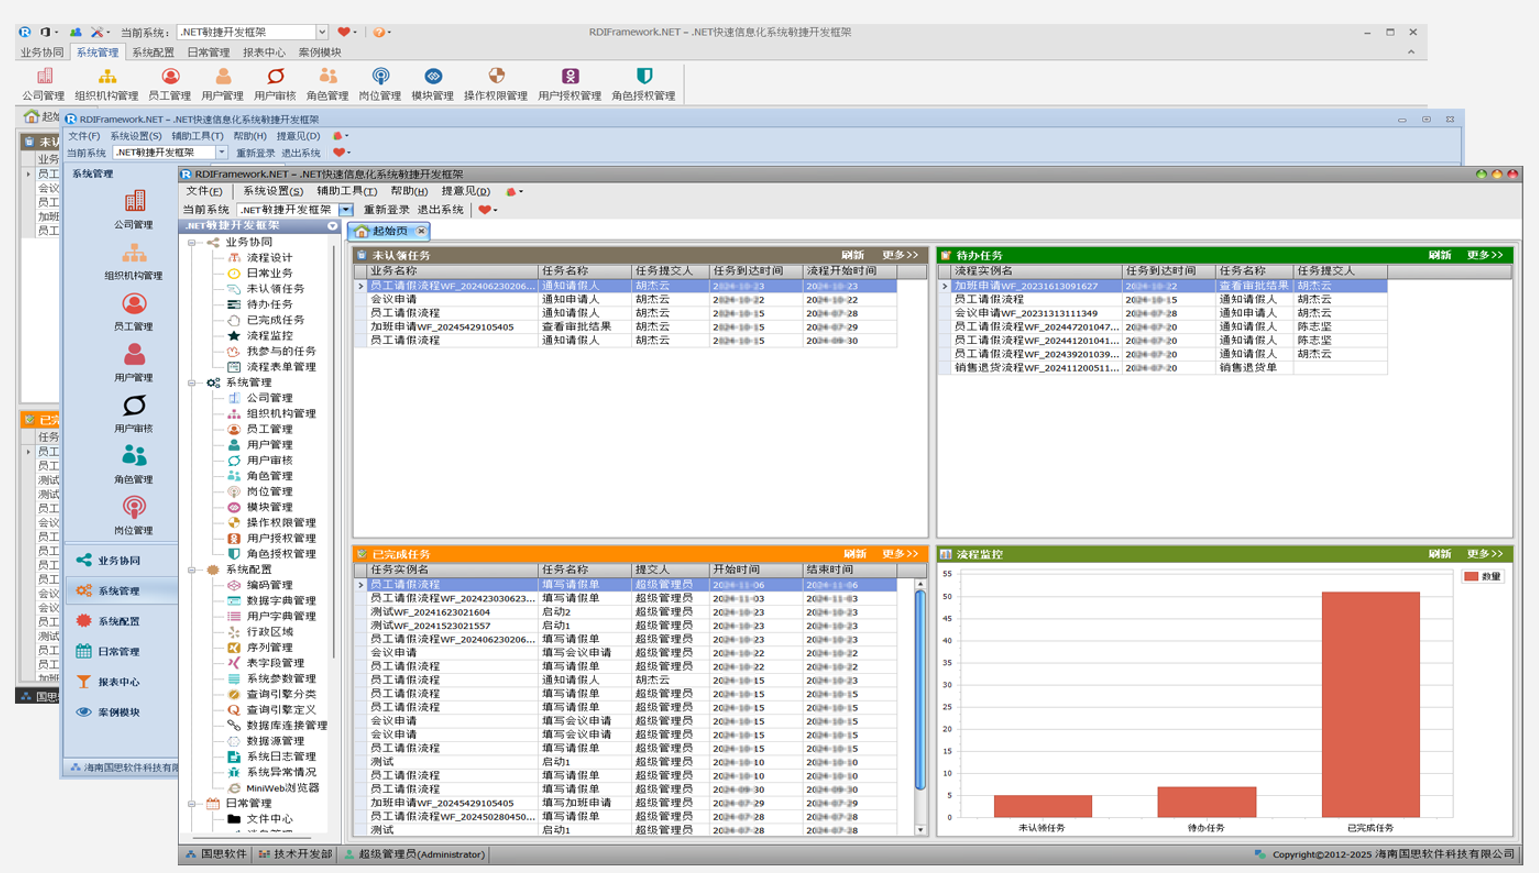This screenshot has height=873, width=1539.
Task: Open the 当前系统 dropdown list
Action: coord(345,211)
